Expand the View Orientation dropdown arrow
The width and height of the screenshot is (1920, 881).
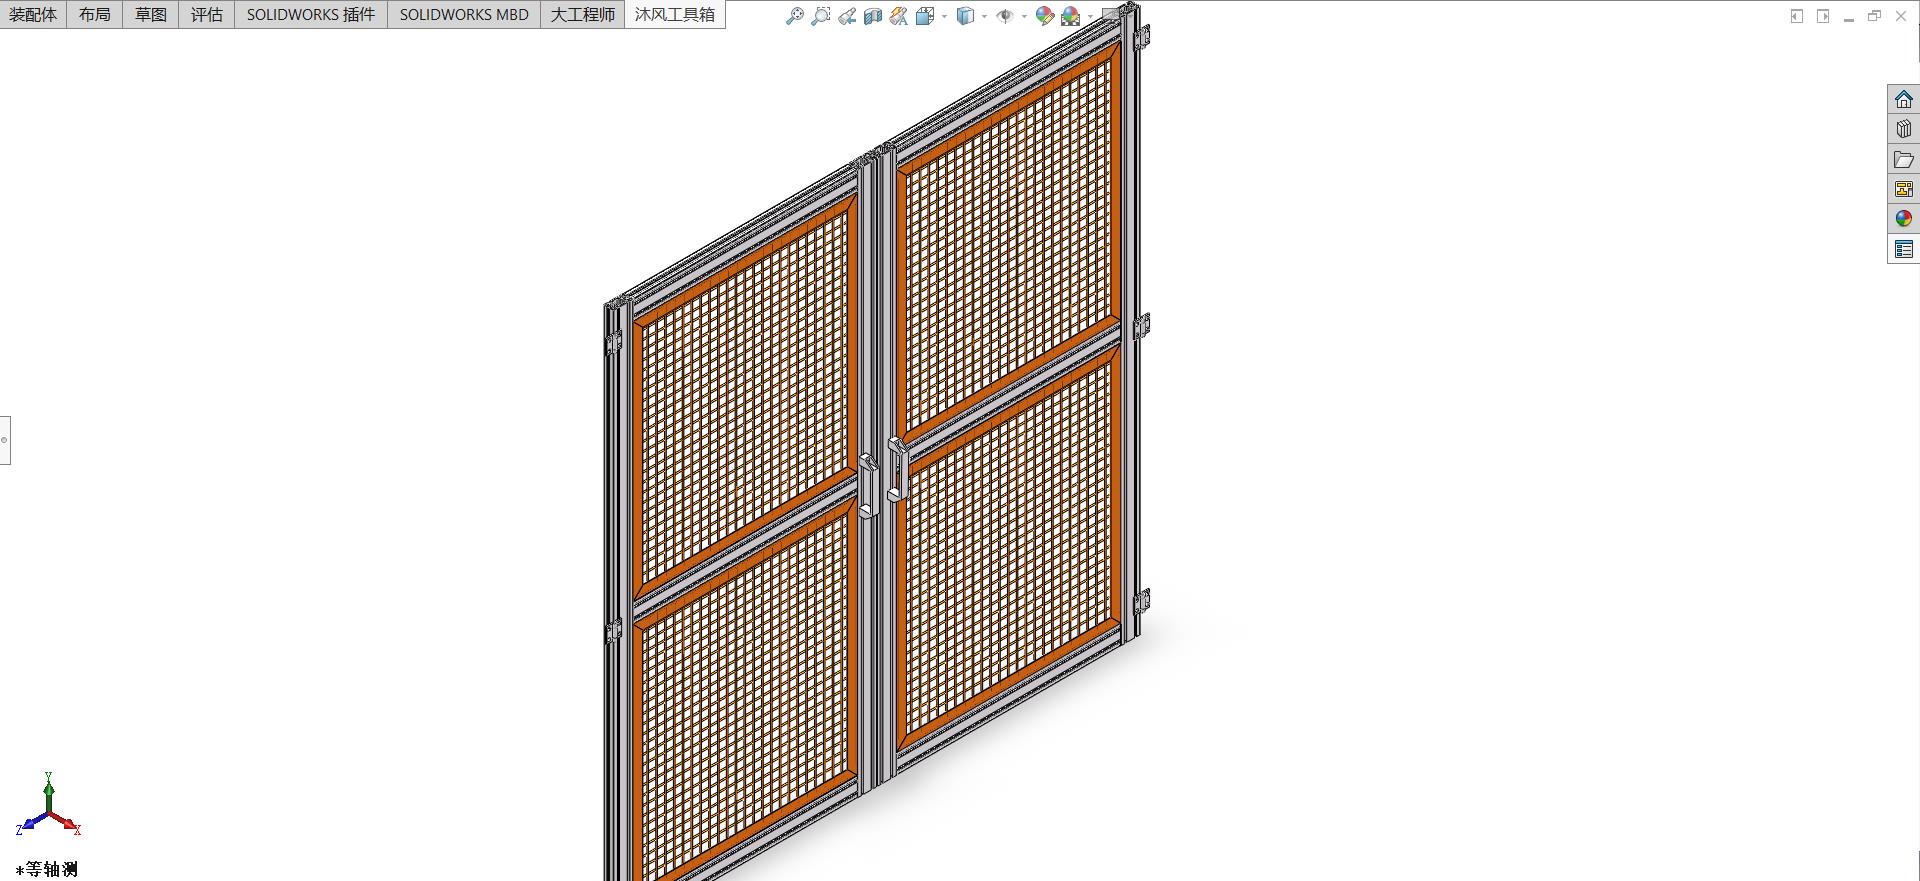944,16
